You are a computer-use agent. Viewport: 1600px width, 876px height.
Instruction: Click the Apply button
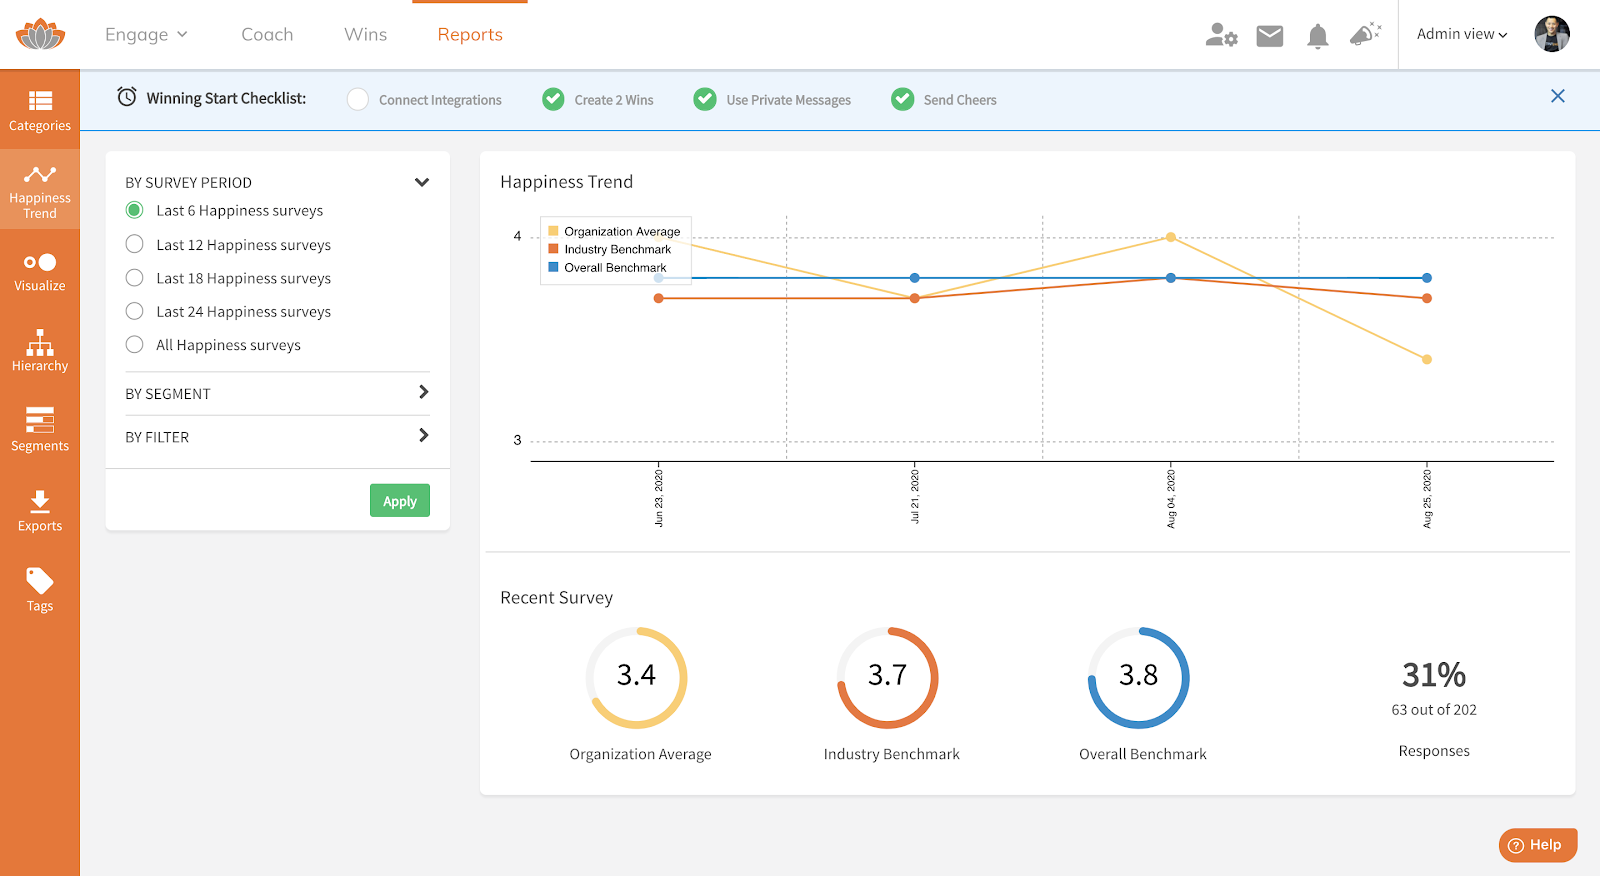click(400, 501)
